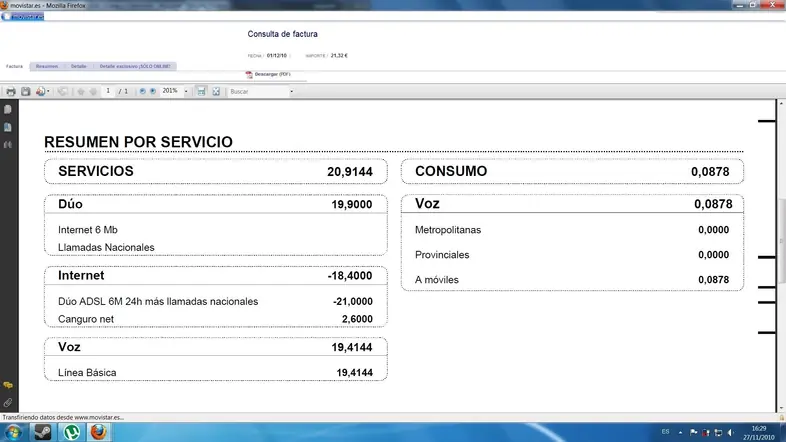
Task: Click the Consulta de factura page title
Action: click(x=282, y=34)
